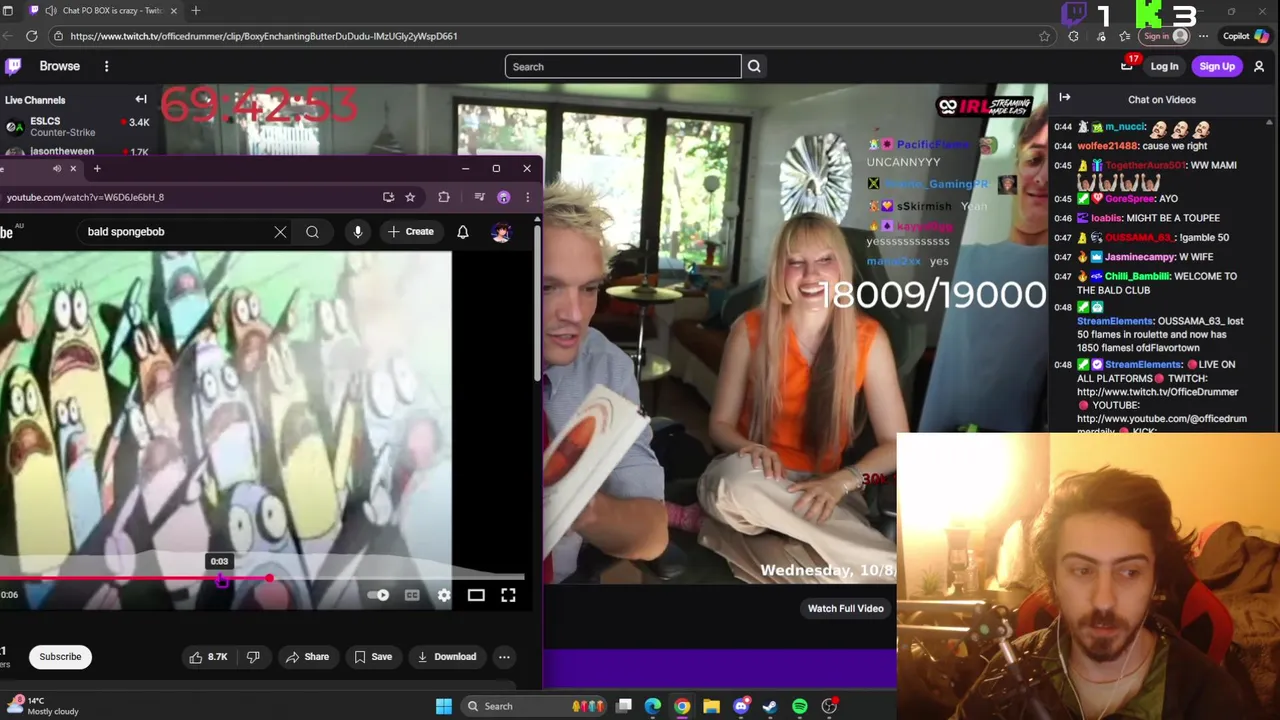The height and width of the screenshot is (720, 1280).
Task: Save the YouTube video to playlist
Action: point(372,657)
